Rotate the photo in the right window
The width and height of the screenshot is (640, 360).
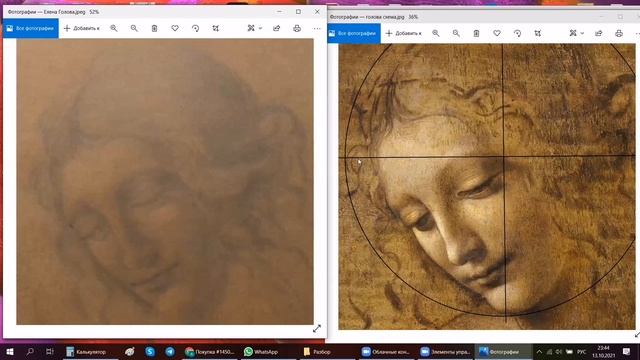(518, 33)
